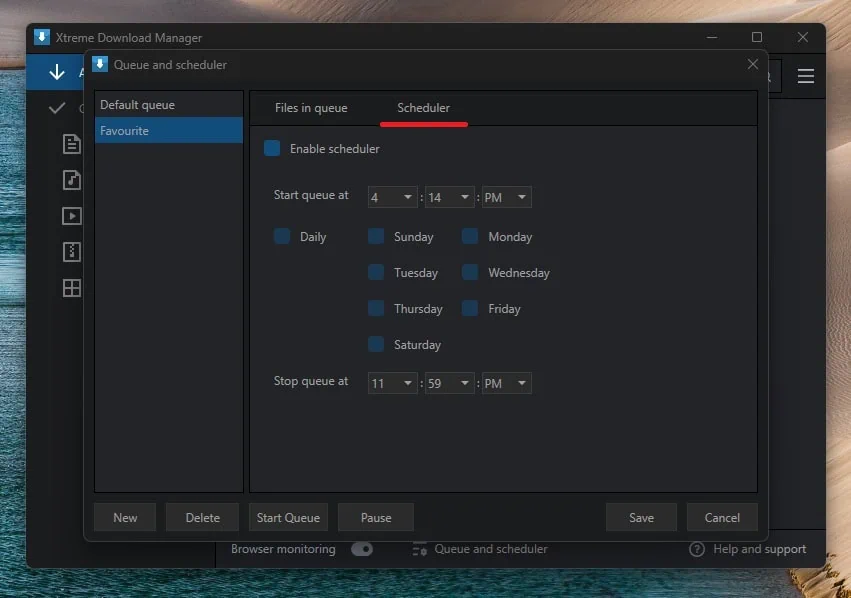Switch to the Files in queue tab
The width and height of the screenshot is (851, 598).
pyautogui.click(x=311, y=108)
